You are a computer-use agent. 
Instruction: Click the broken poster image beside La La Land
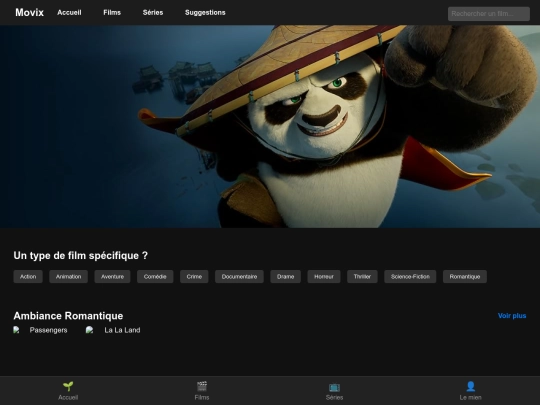(90, 330)
